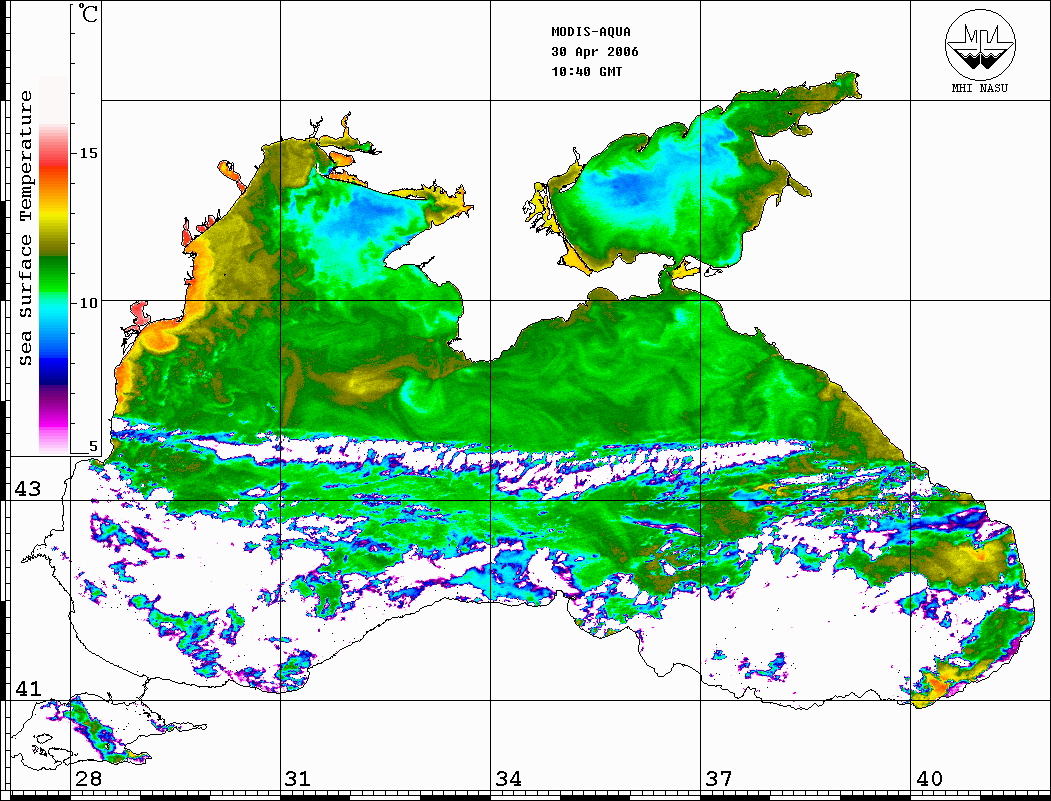Click the 5 tick label on the scale
The height and width of the screenshot is (801, 1051).
point(92,446)
